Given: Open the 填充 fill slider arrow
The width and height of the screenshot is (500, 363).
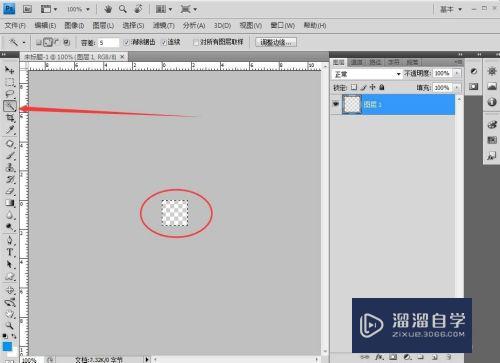Looking at the screenshot, I should click(457, 88).
